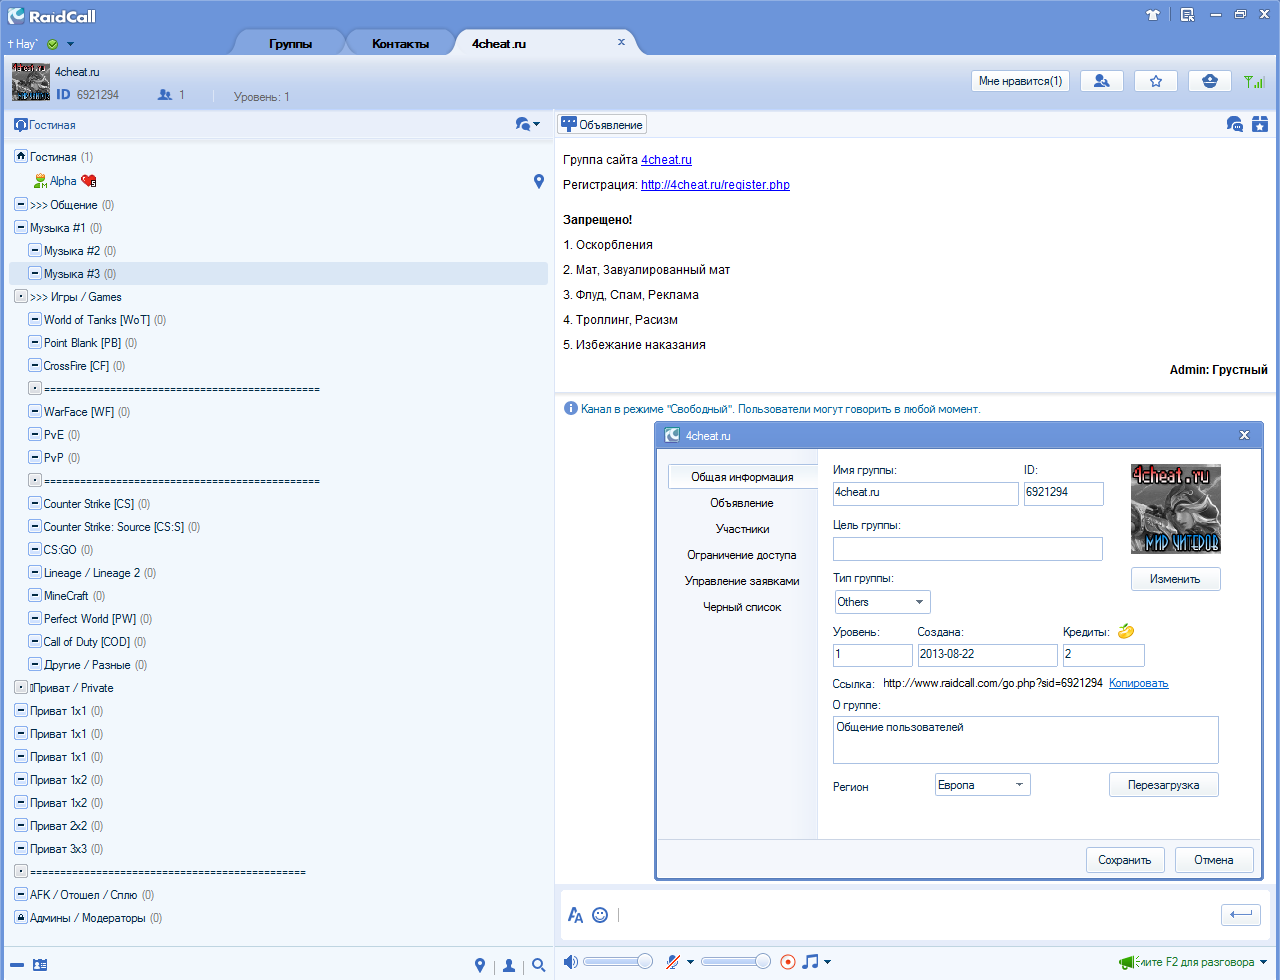This screenshot has height=980, width=1280.
Task: Focus the Цель группы input field
Action: click(968, 549)
